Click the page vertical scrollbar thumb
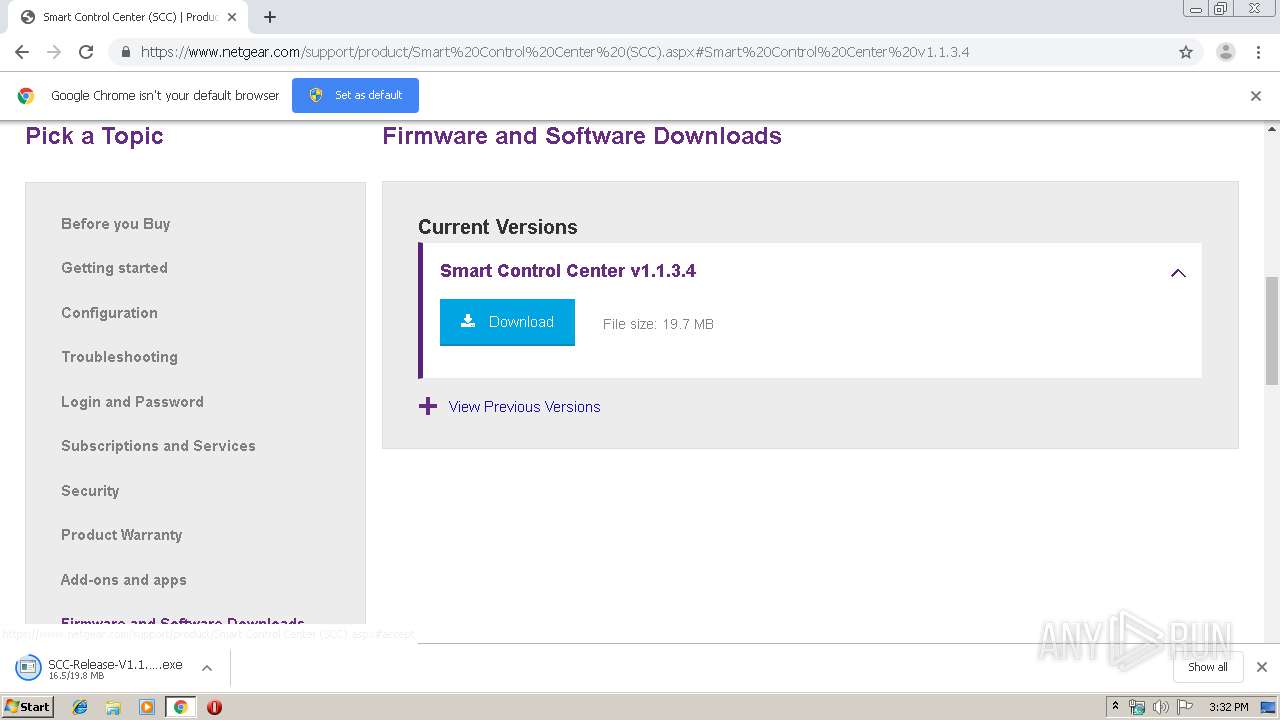The height and width of the screenshot is (720, 1280). pyautogui.click(x=1272, y=330)
